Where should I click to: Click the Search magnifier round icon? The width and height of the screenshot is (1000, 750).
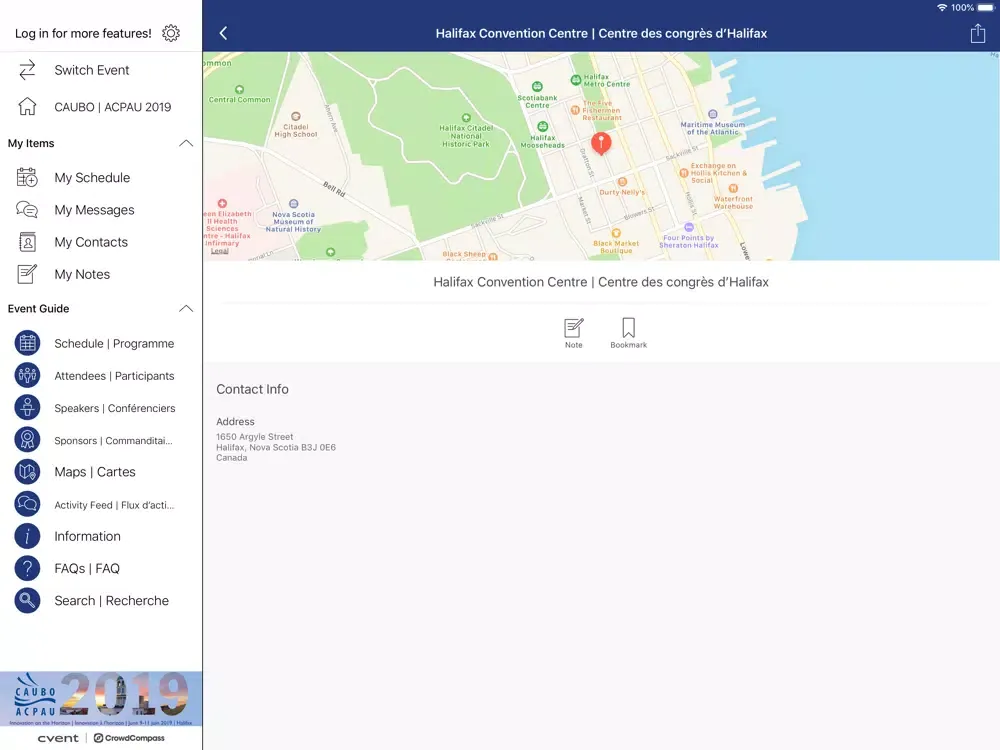click(x=27, y=601)
